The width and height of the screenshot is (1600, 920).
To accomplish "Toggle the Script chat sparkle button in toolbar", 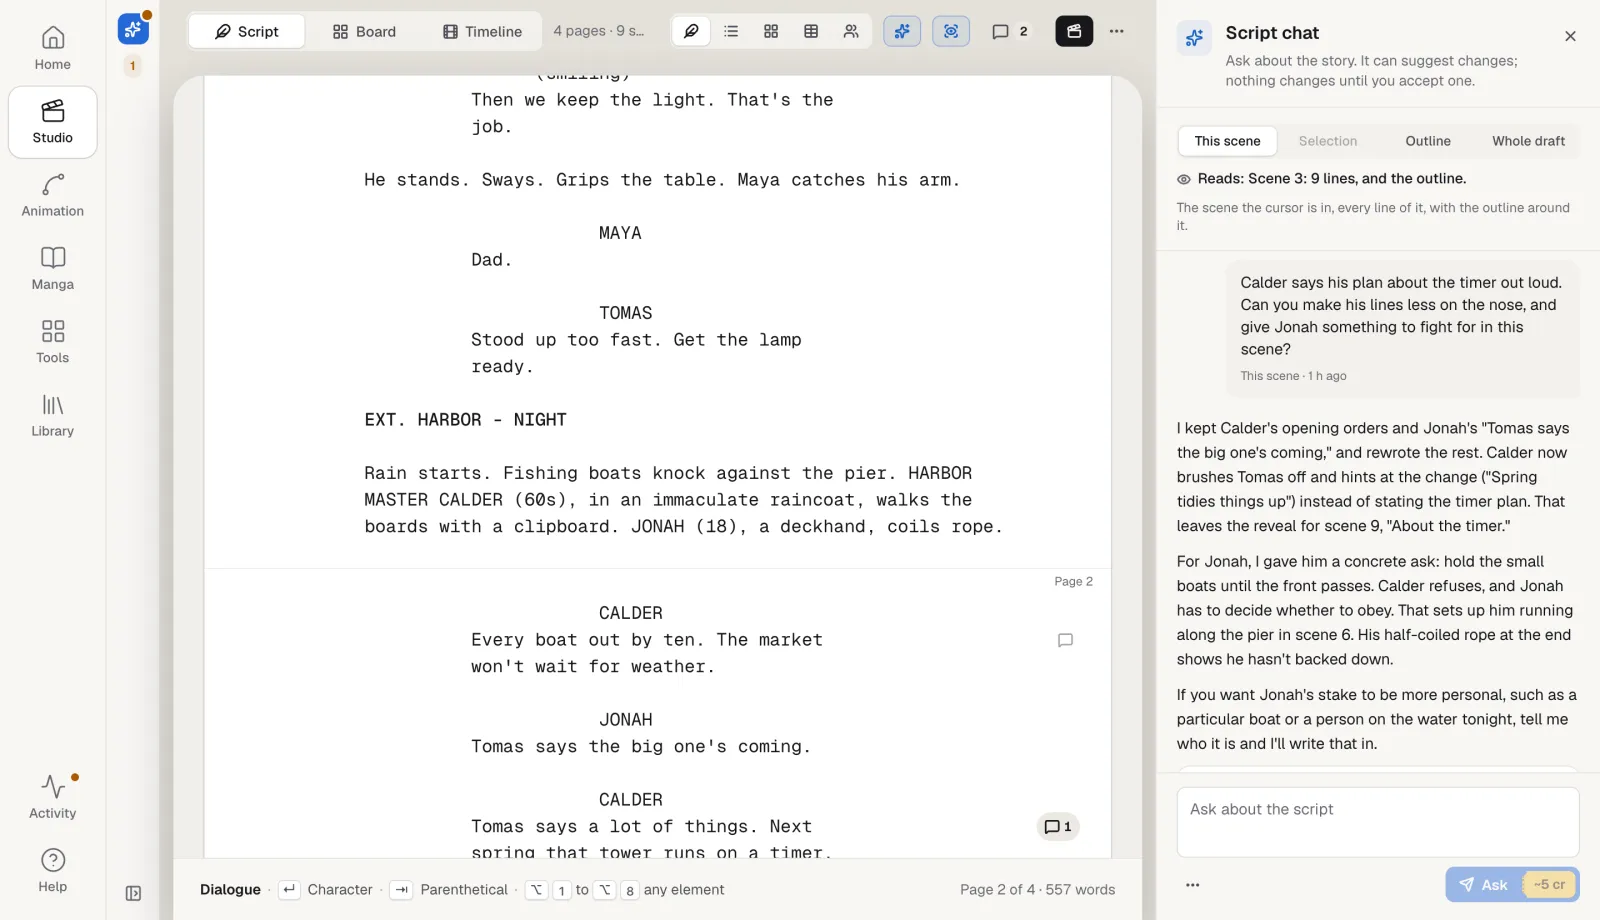I will (902, 31).
